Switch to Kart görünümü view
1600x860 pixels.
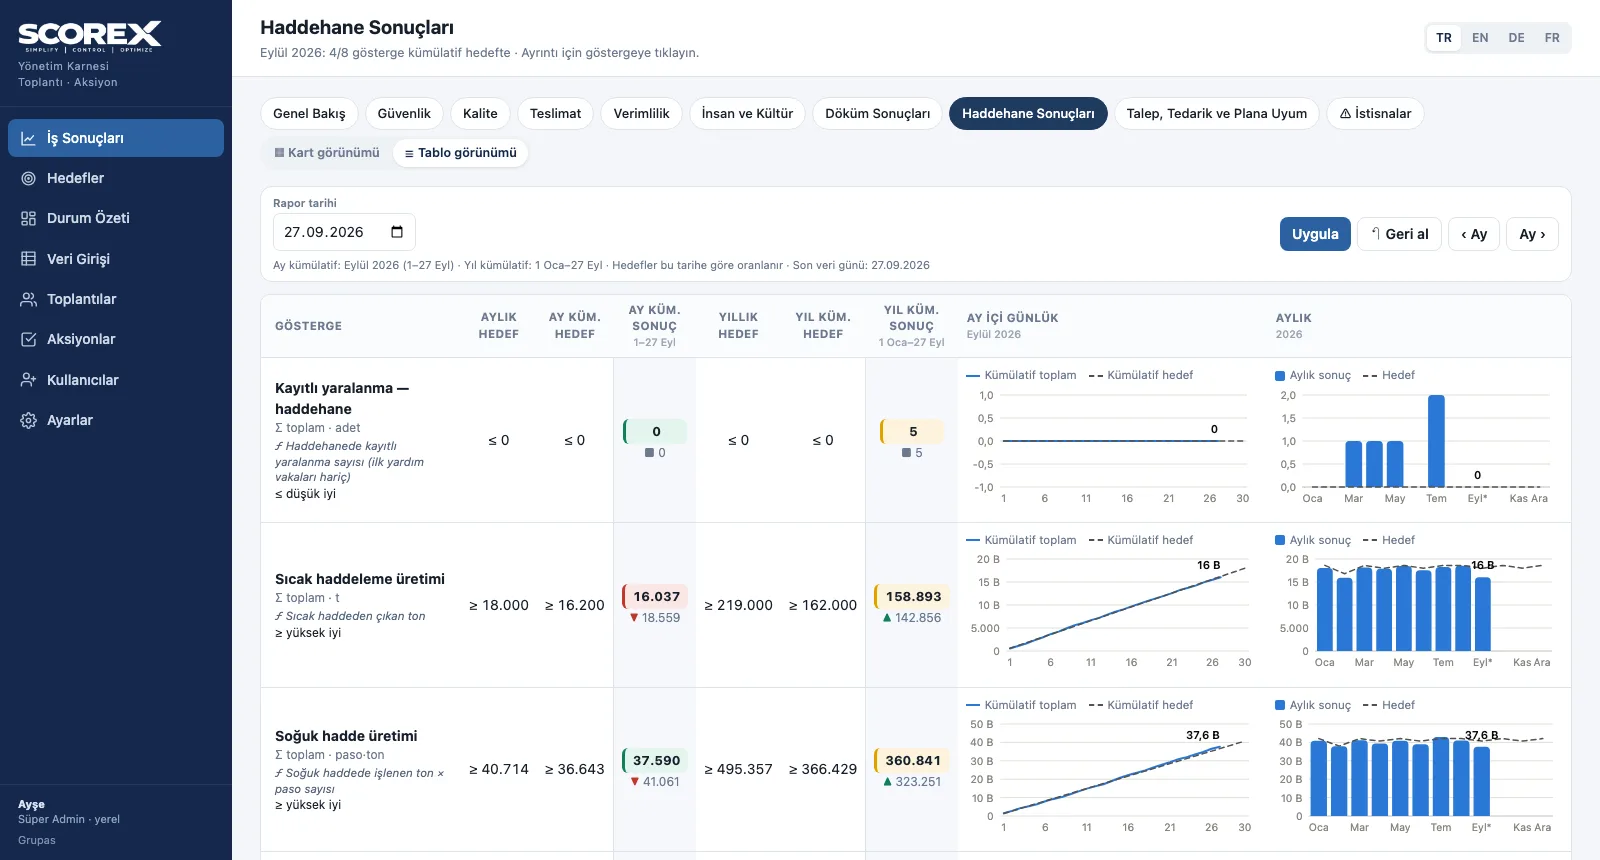click(327, 153)
